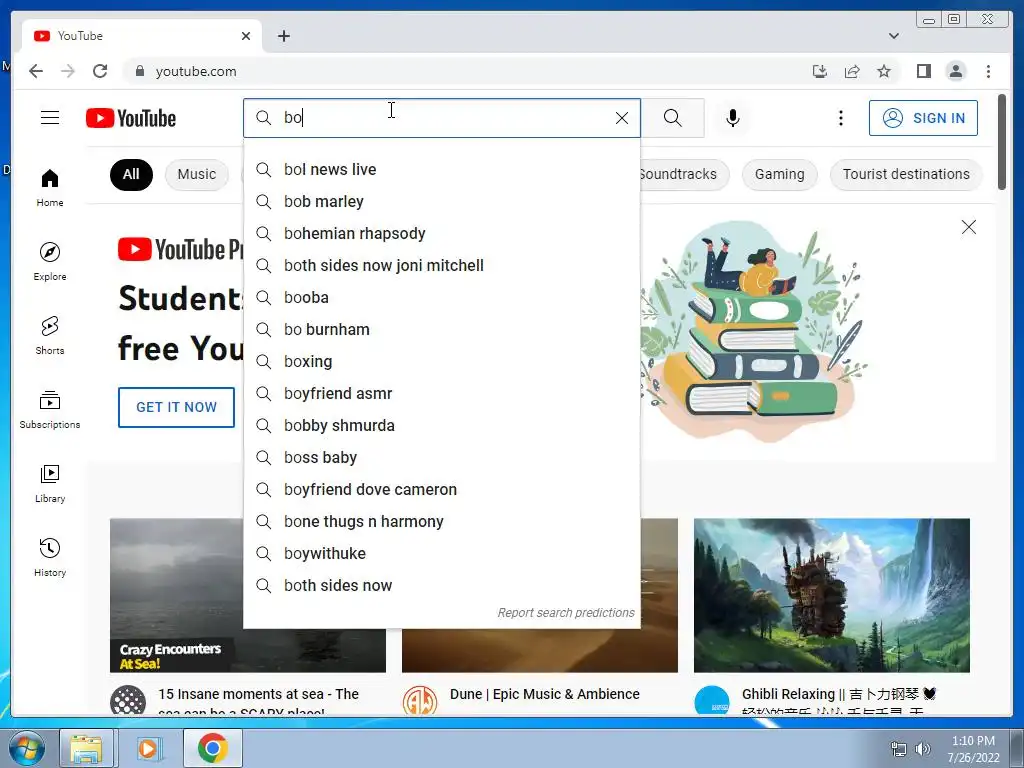The width and height of the screenshot is (1024, 768).
Task: Open Chrome's three-dot menu
Action: click(988, 71)
